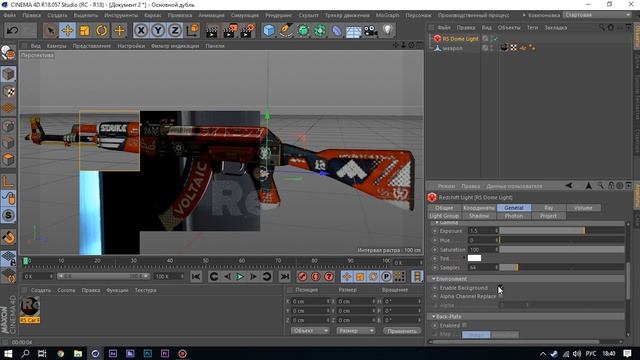
Task: Open the Edit Render Settings icon
Action: [247, 31]
